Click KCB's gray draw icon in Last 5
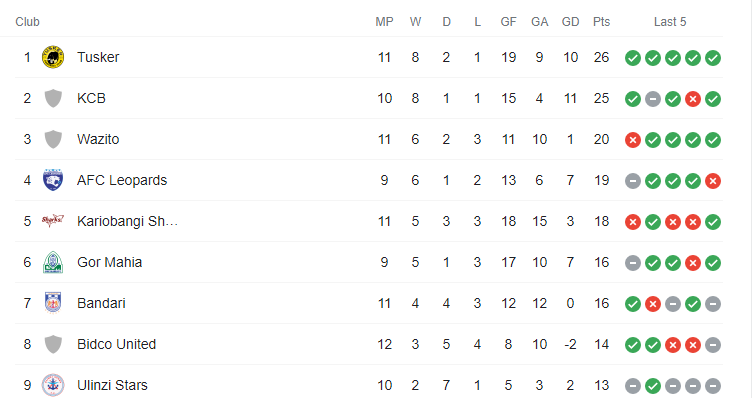The height and width of the screenshot is (398, 752). pyautogui.click(x=653, y=99)
